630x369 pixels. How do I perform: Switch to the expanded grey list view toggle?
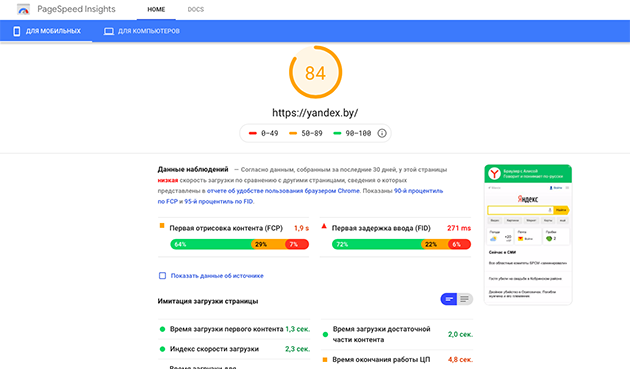pos(465,299)
